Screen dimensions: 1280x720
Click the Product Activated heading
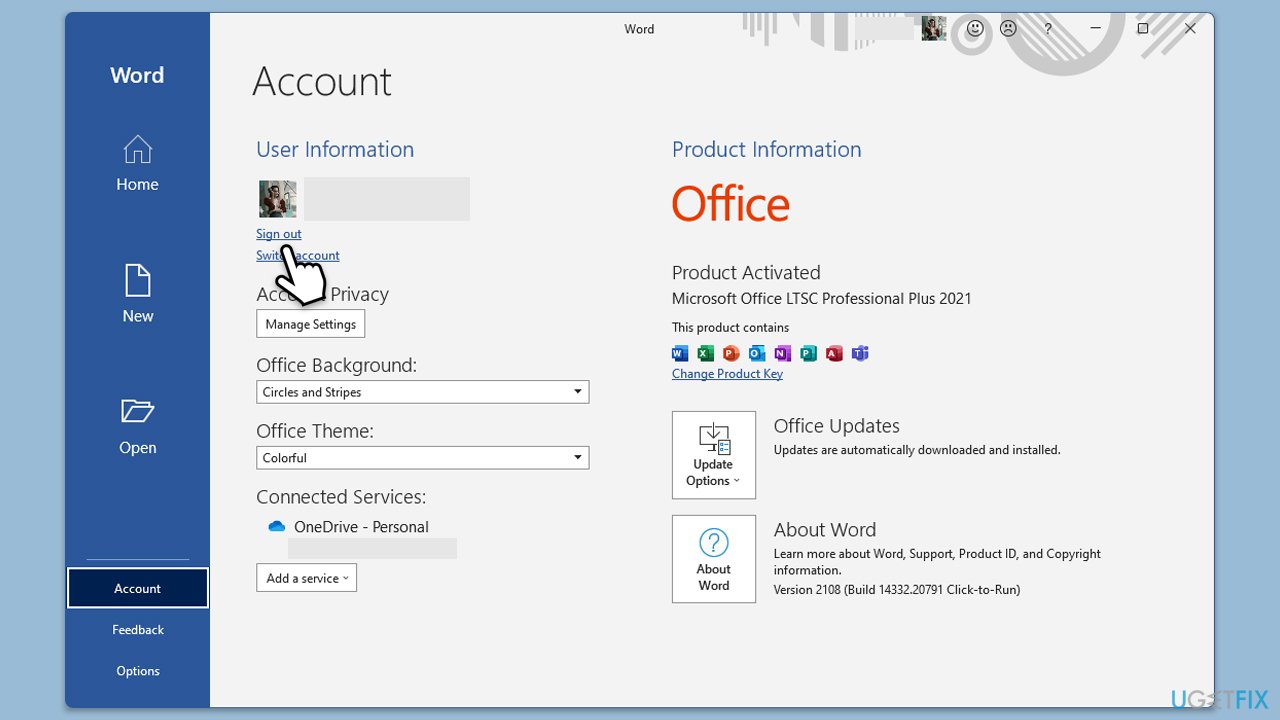746,272
